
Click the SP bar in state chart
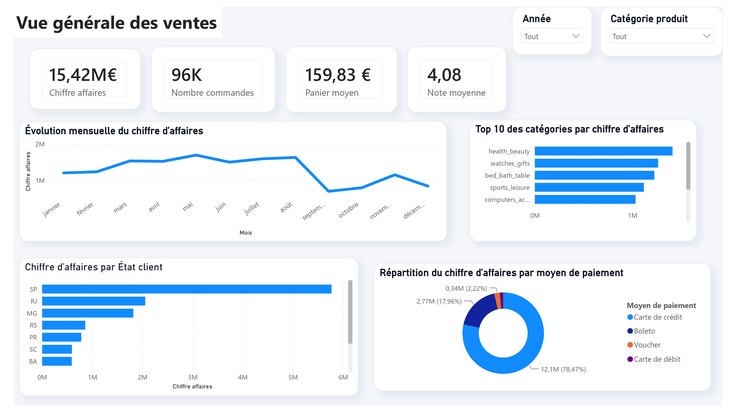[x=187, y=289]
